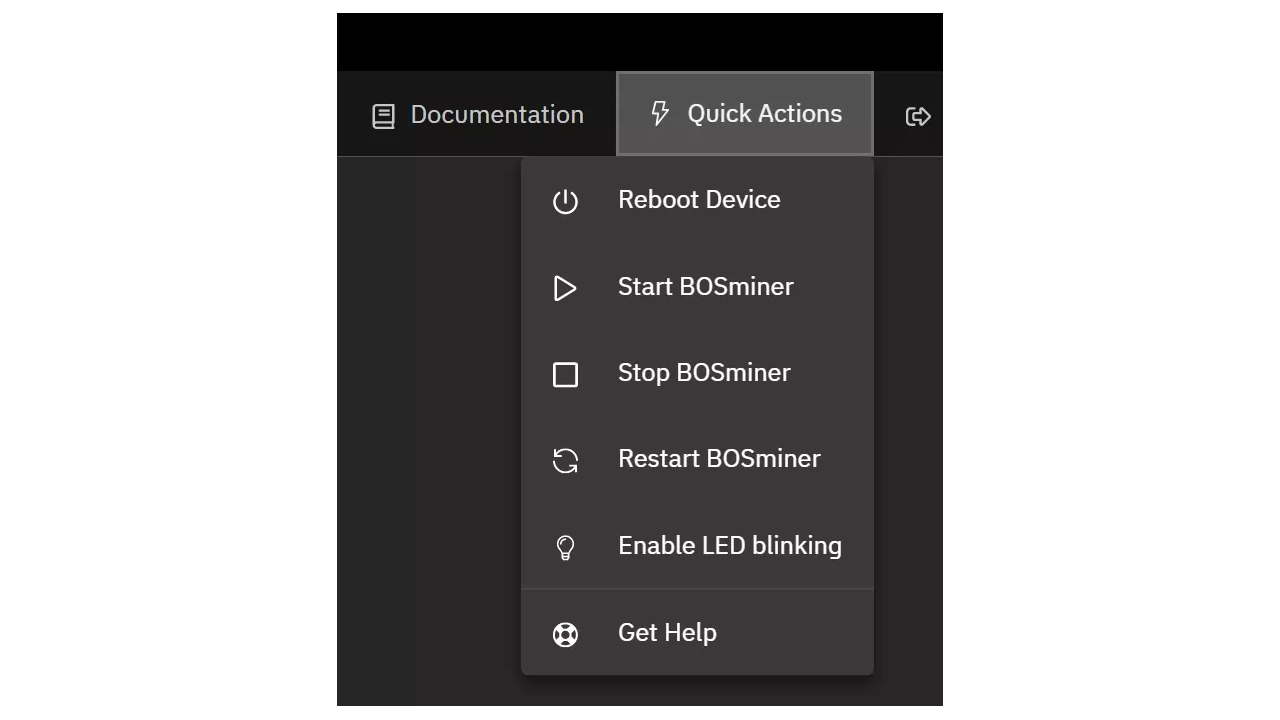
Task: Open the Documentation link
Action: click(x=478, y=115)
